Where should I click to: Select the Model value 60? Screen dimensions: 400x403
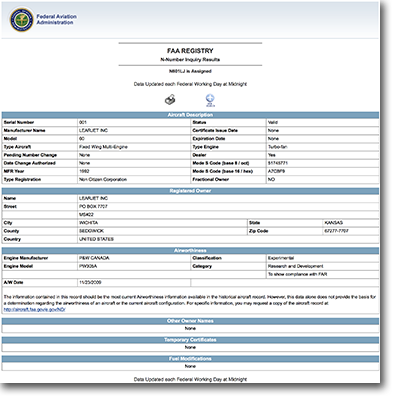click(82, 139)
